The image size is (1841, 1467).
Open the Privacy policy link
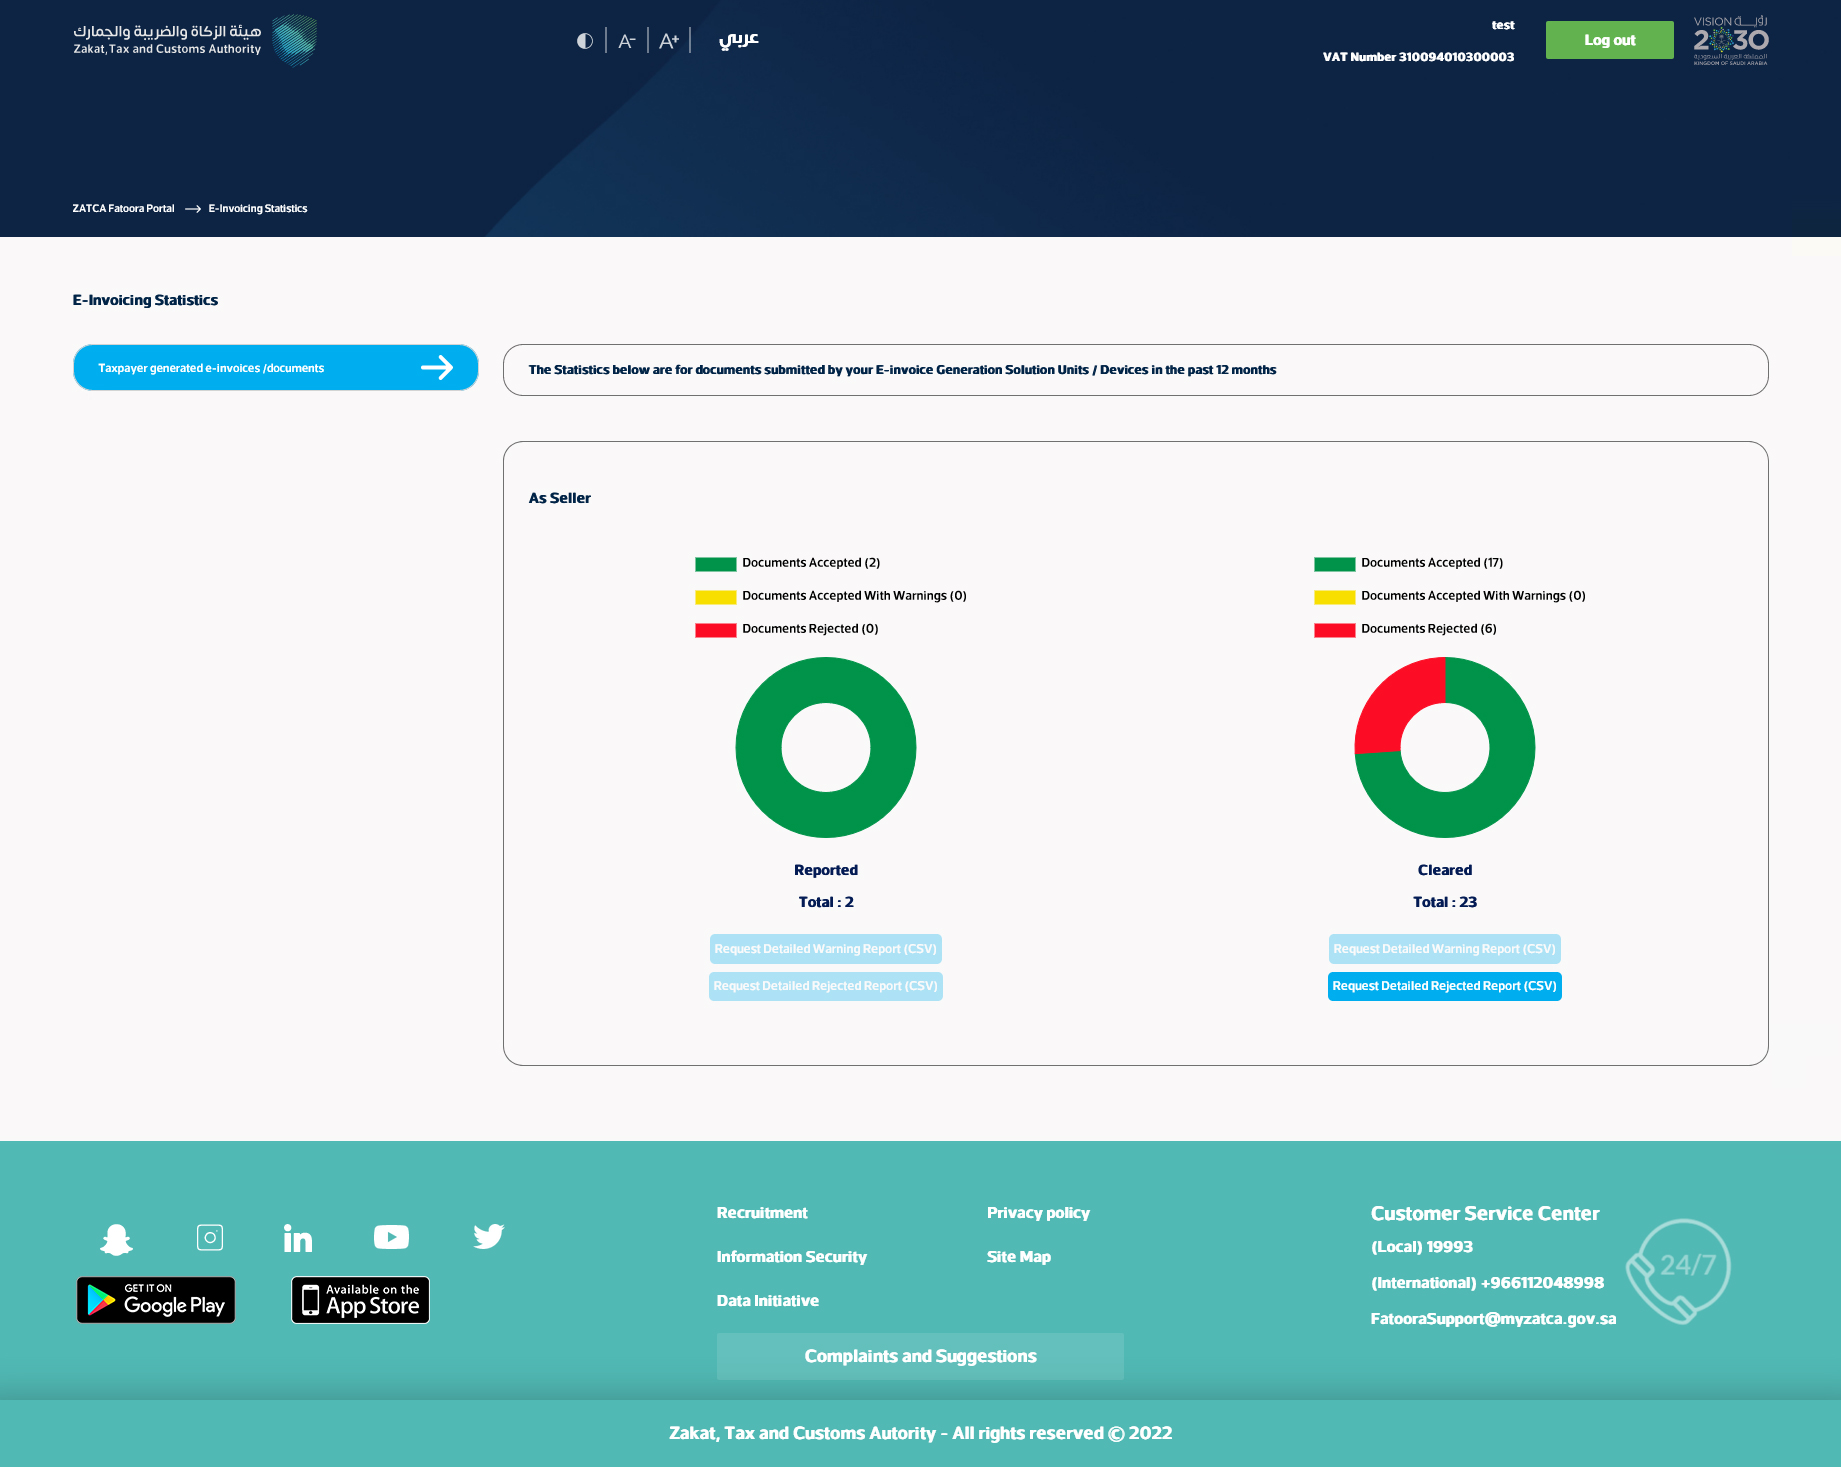tap(1038, 1212)
